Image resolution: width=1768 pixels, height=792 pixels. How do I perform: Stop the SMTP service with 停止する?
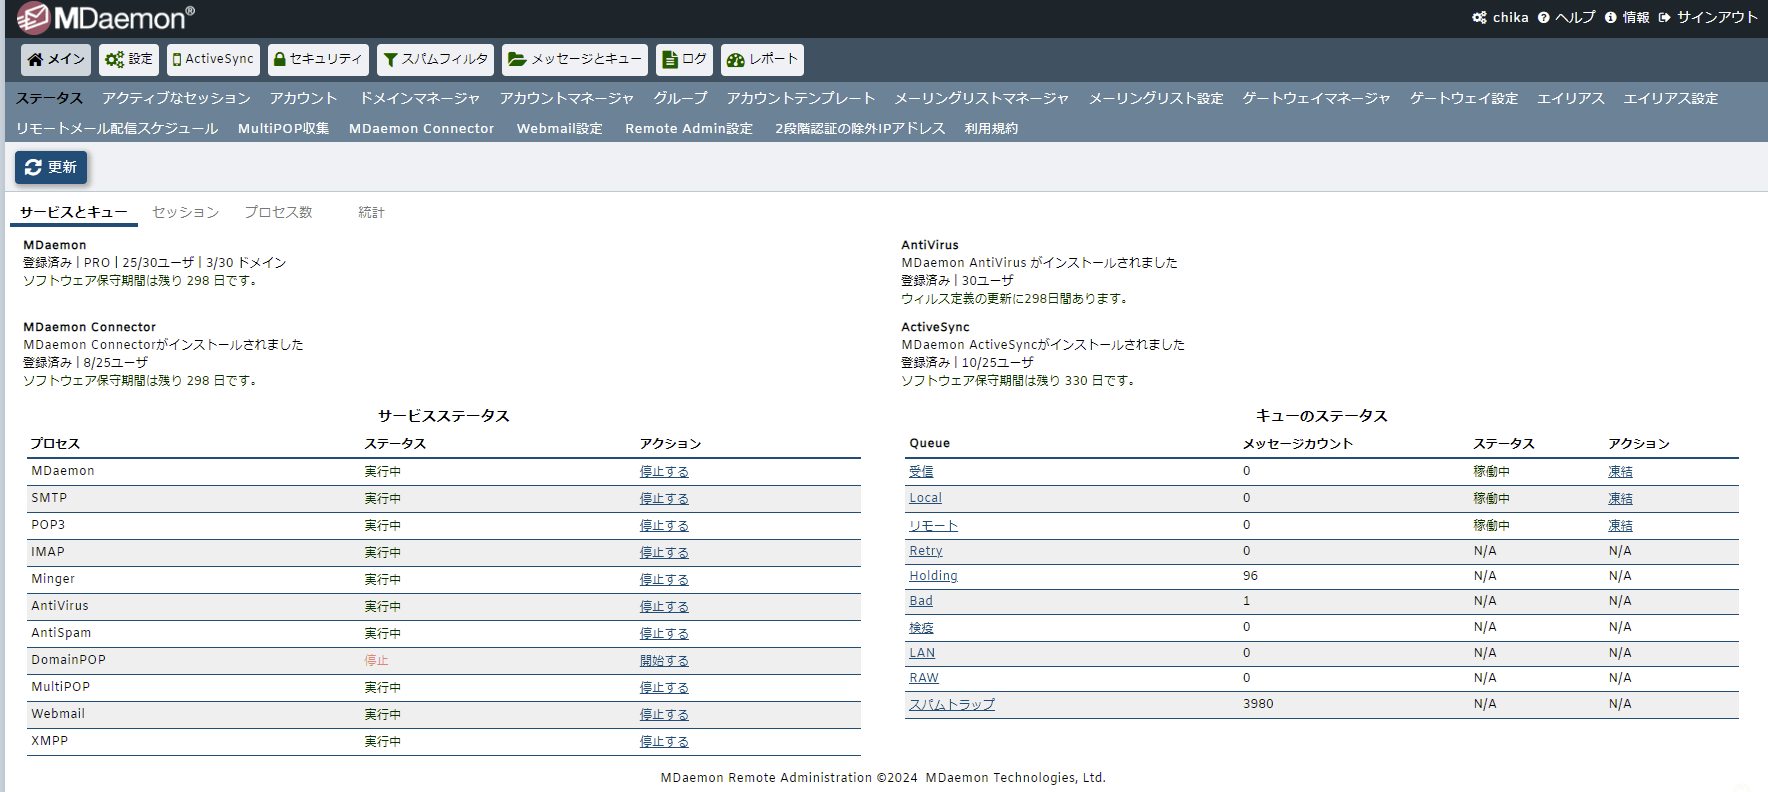pyautogui.click(x=664, y=499)
